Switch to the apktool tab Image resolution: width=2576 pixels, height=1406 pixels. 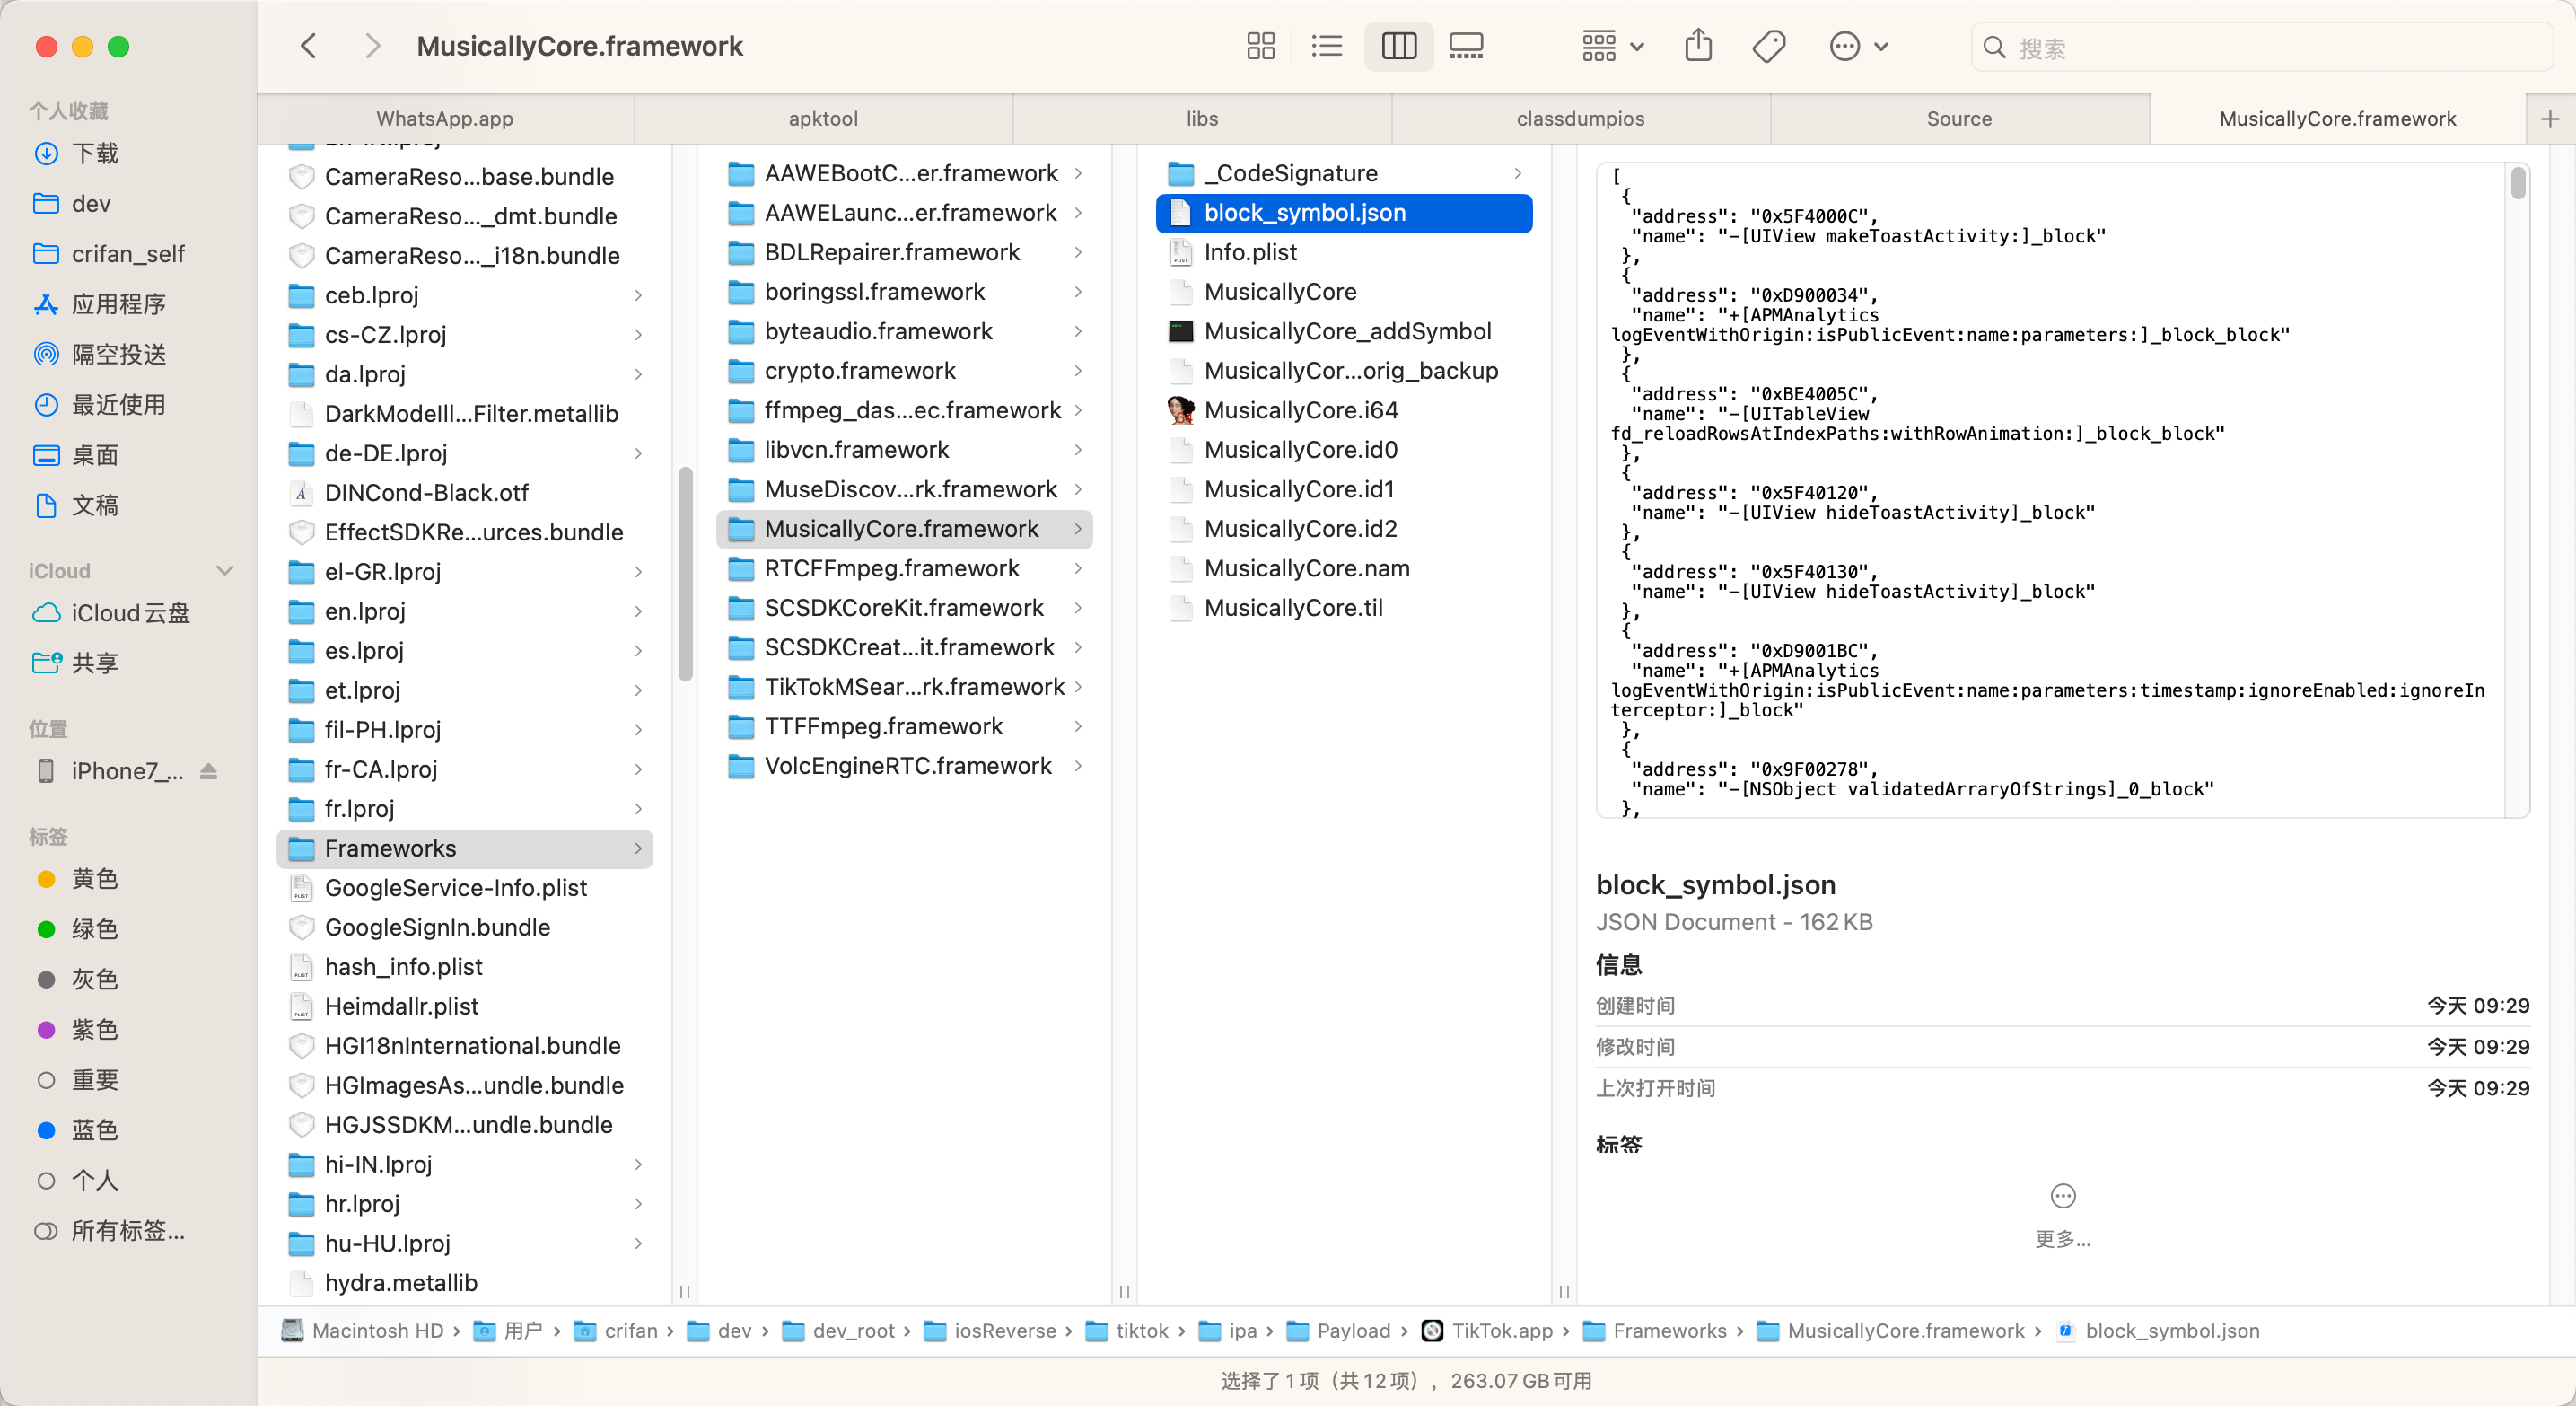(x=823, y=119)
